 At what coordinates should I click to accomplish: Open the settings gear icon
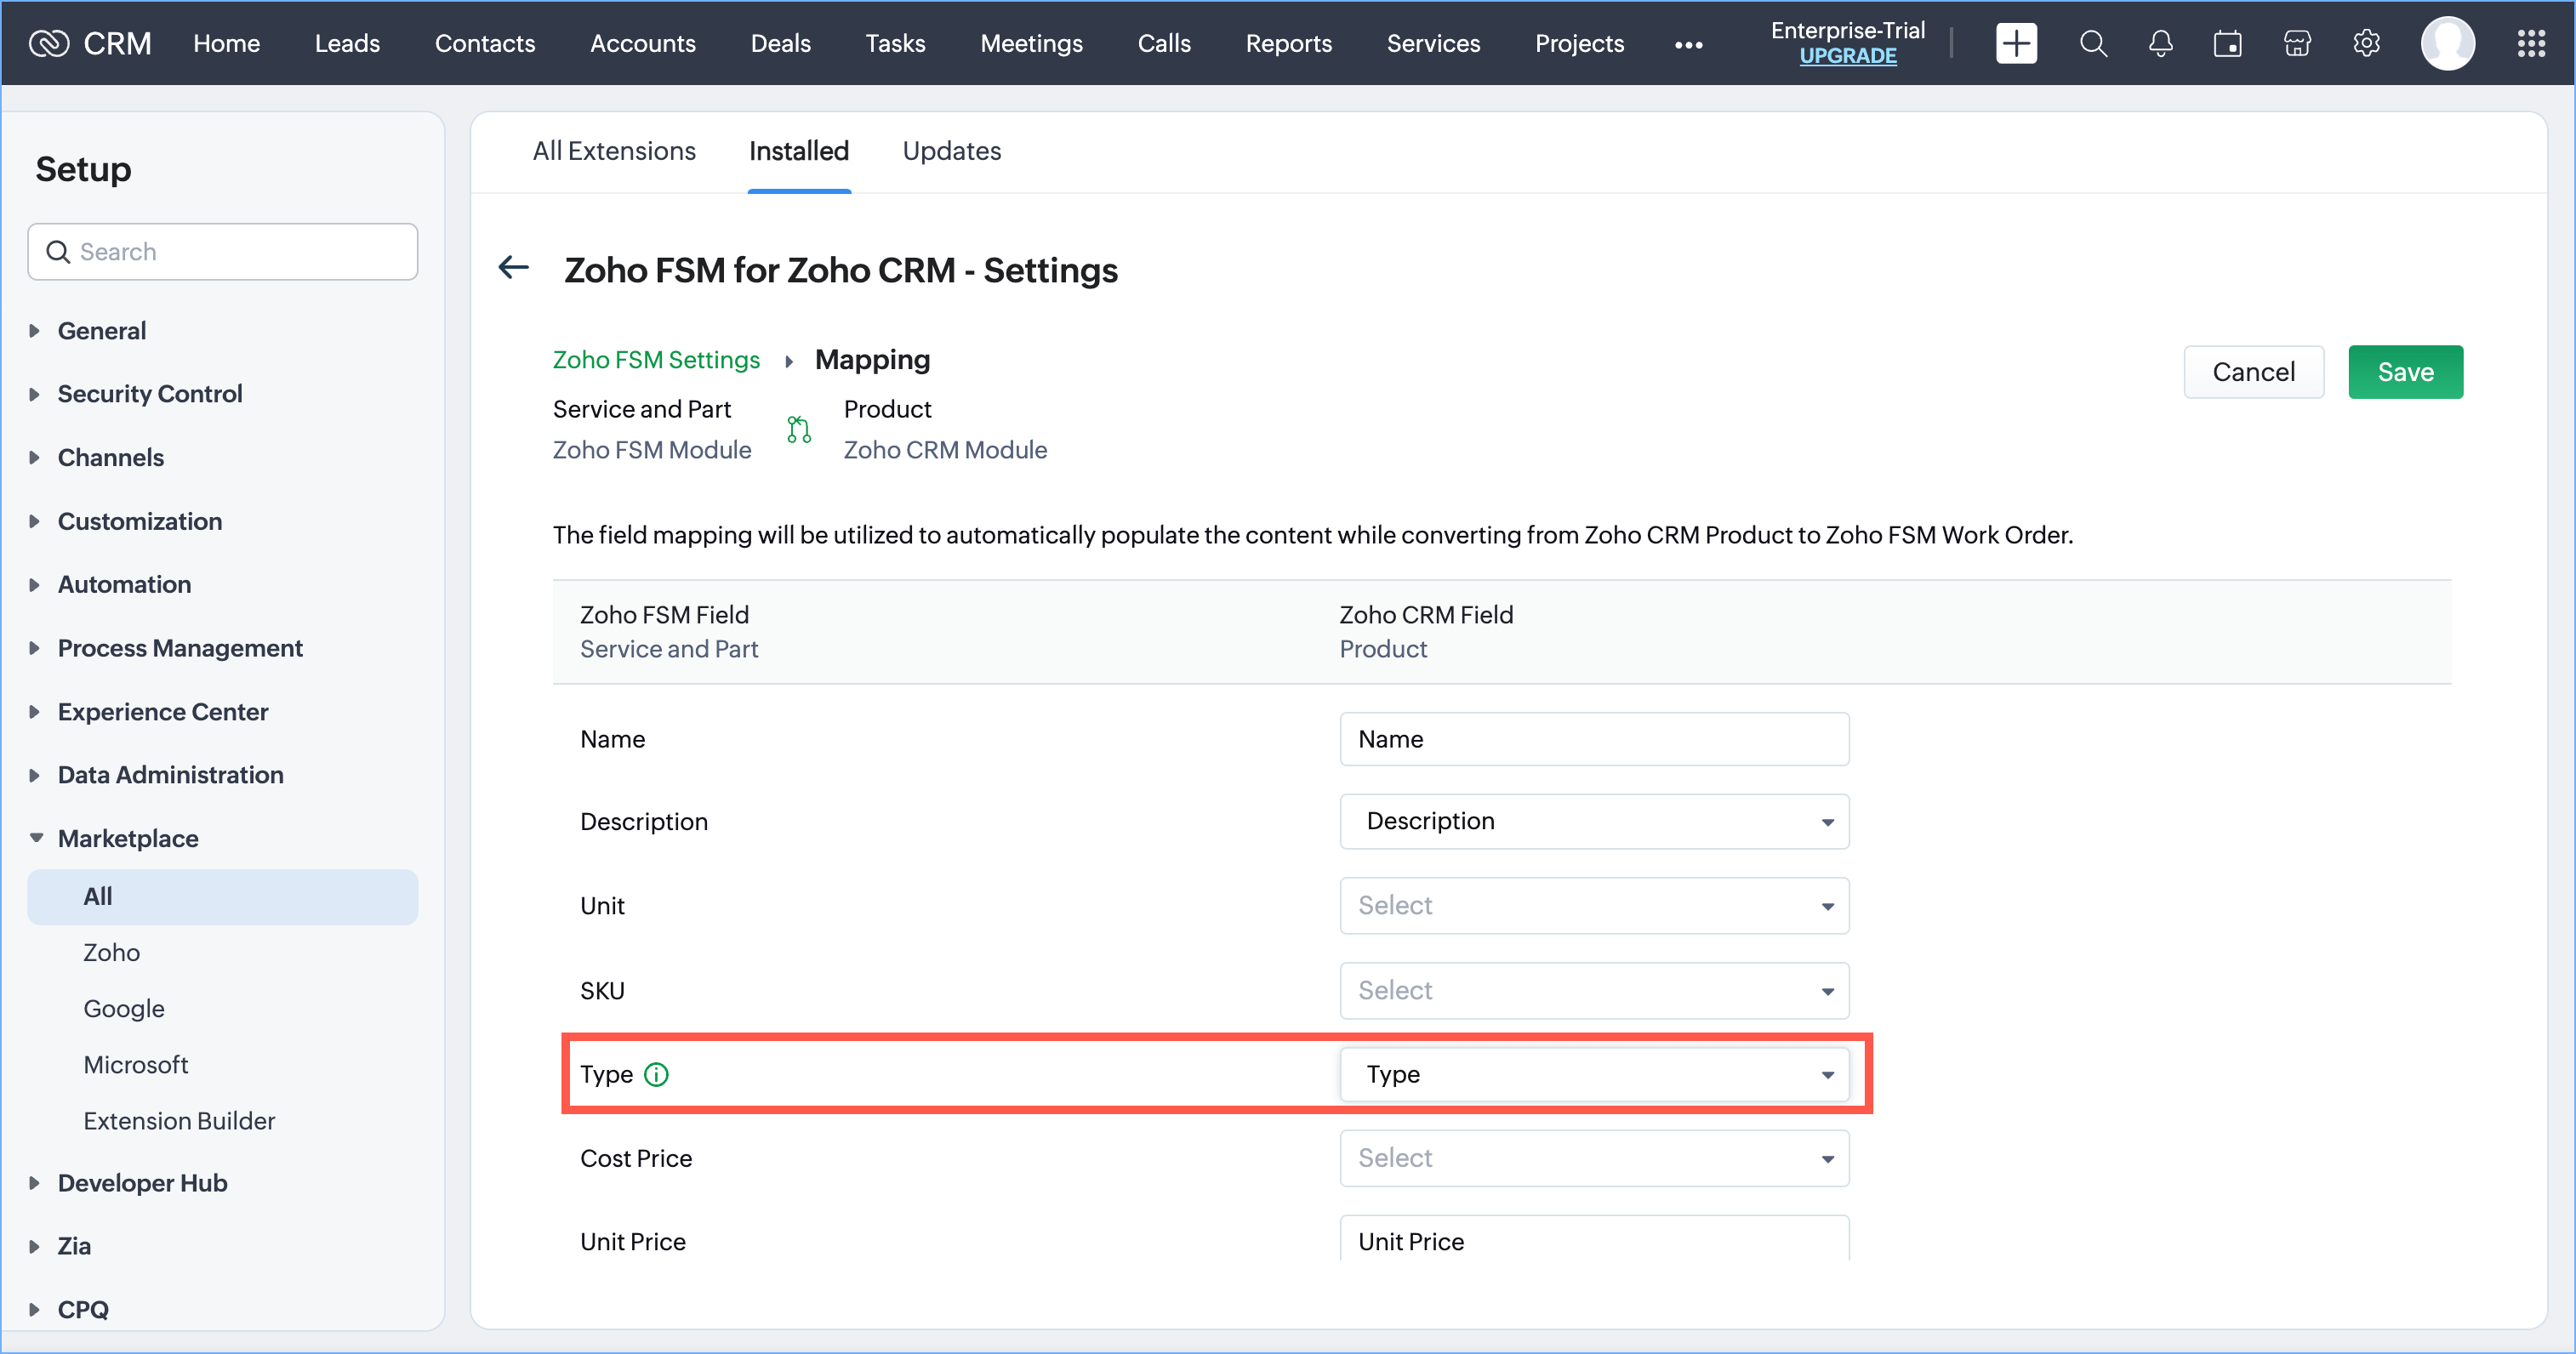point(2366,43)
